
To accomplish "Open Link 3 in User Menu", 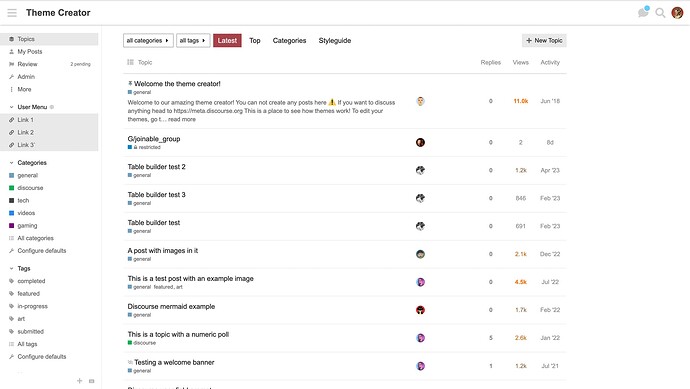I will [49, 145].
